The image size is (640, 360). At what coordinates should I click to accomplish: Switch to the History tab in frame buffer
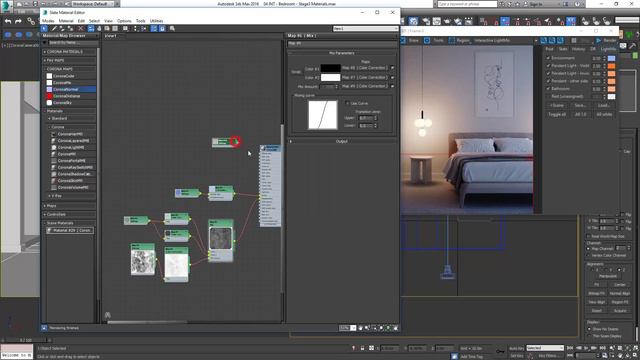click(578, 49)
